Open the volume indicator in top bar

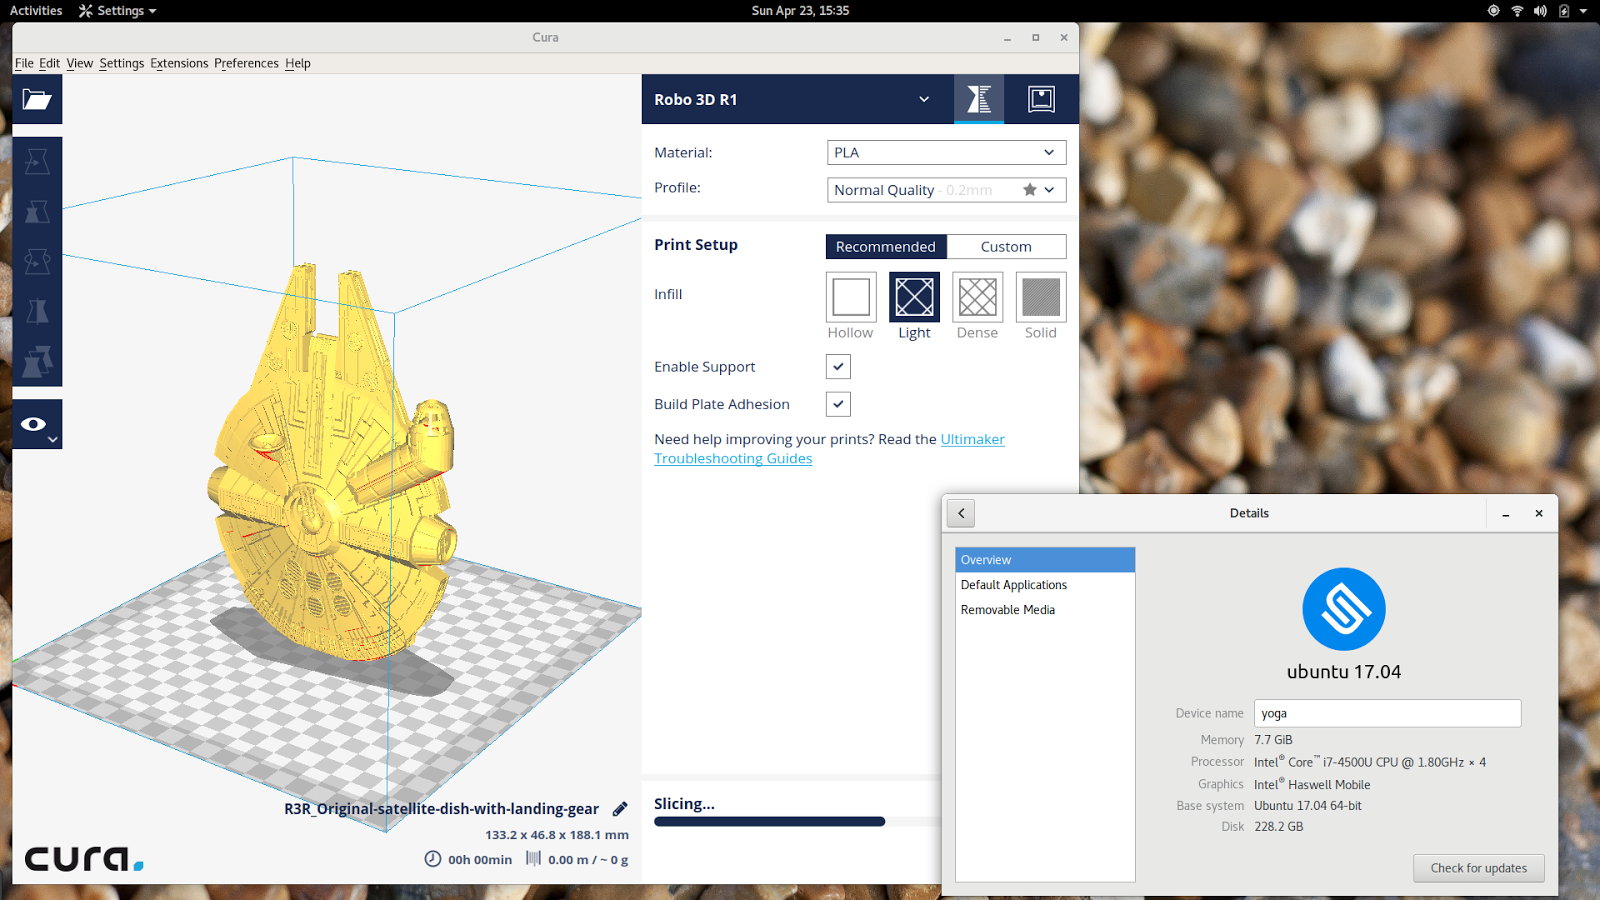[x=1540, y=11]
